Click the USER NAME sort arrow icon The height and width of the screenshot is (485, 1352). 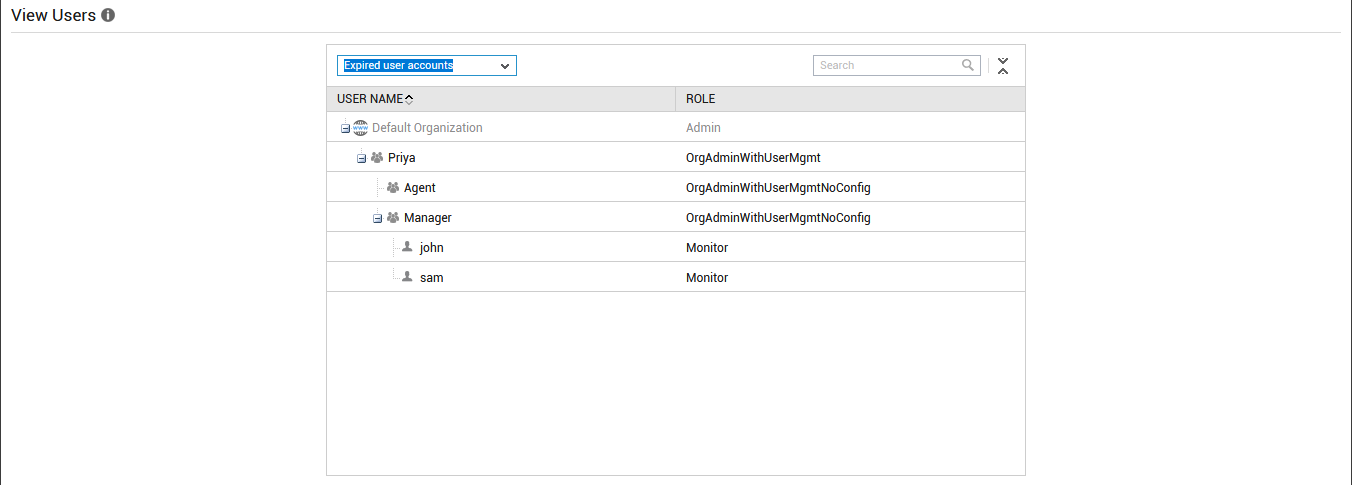[x=409, y=99]
